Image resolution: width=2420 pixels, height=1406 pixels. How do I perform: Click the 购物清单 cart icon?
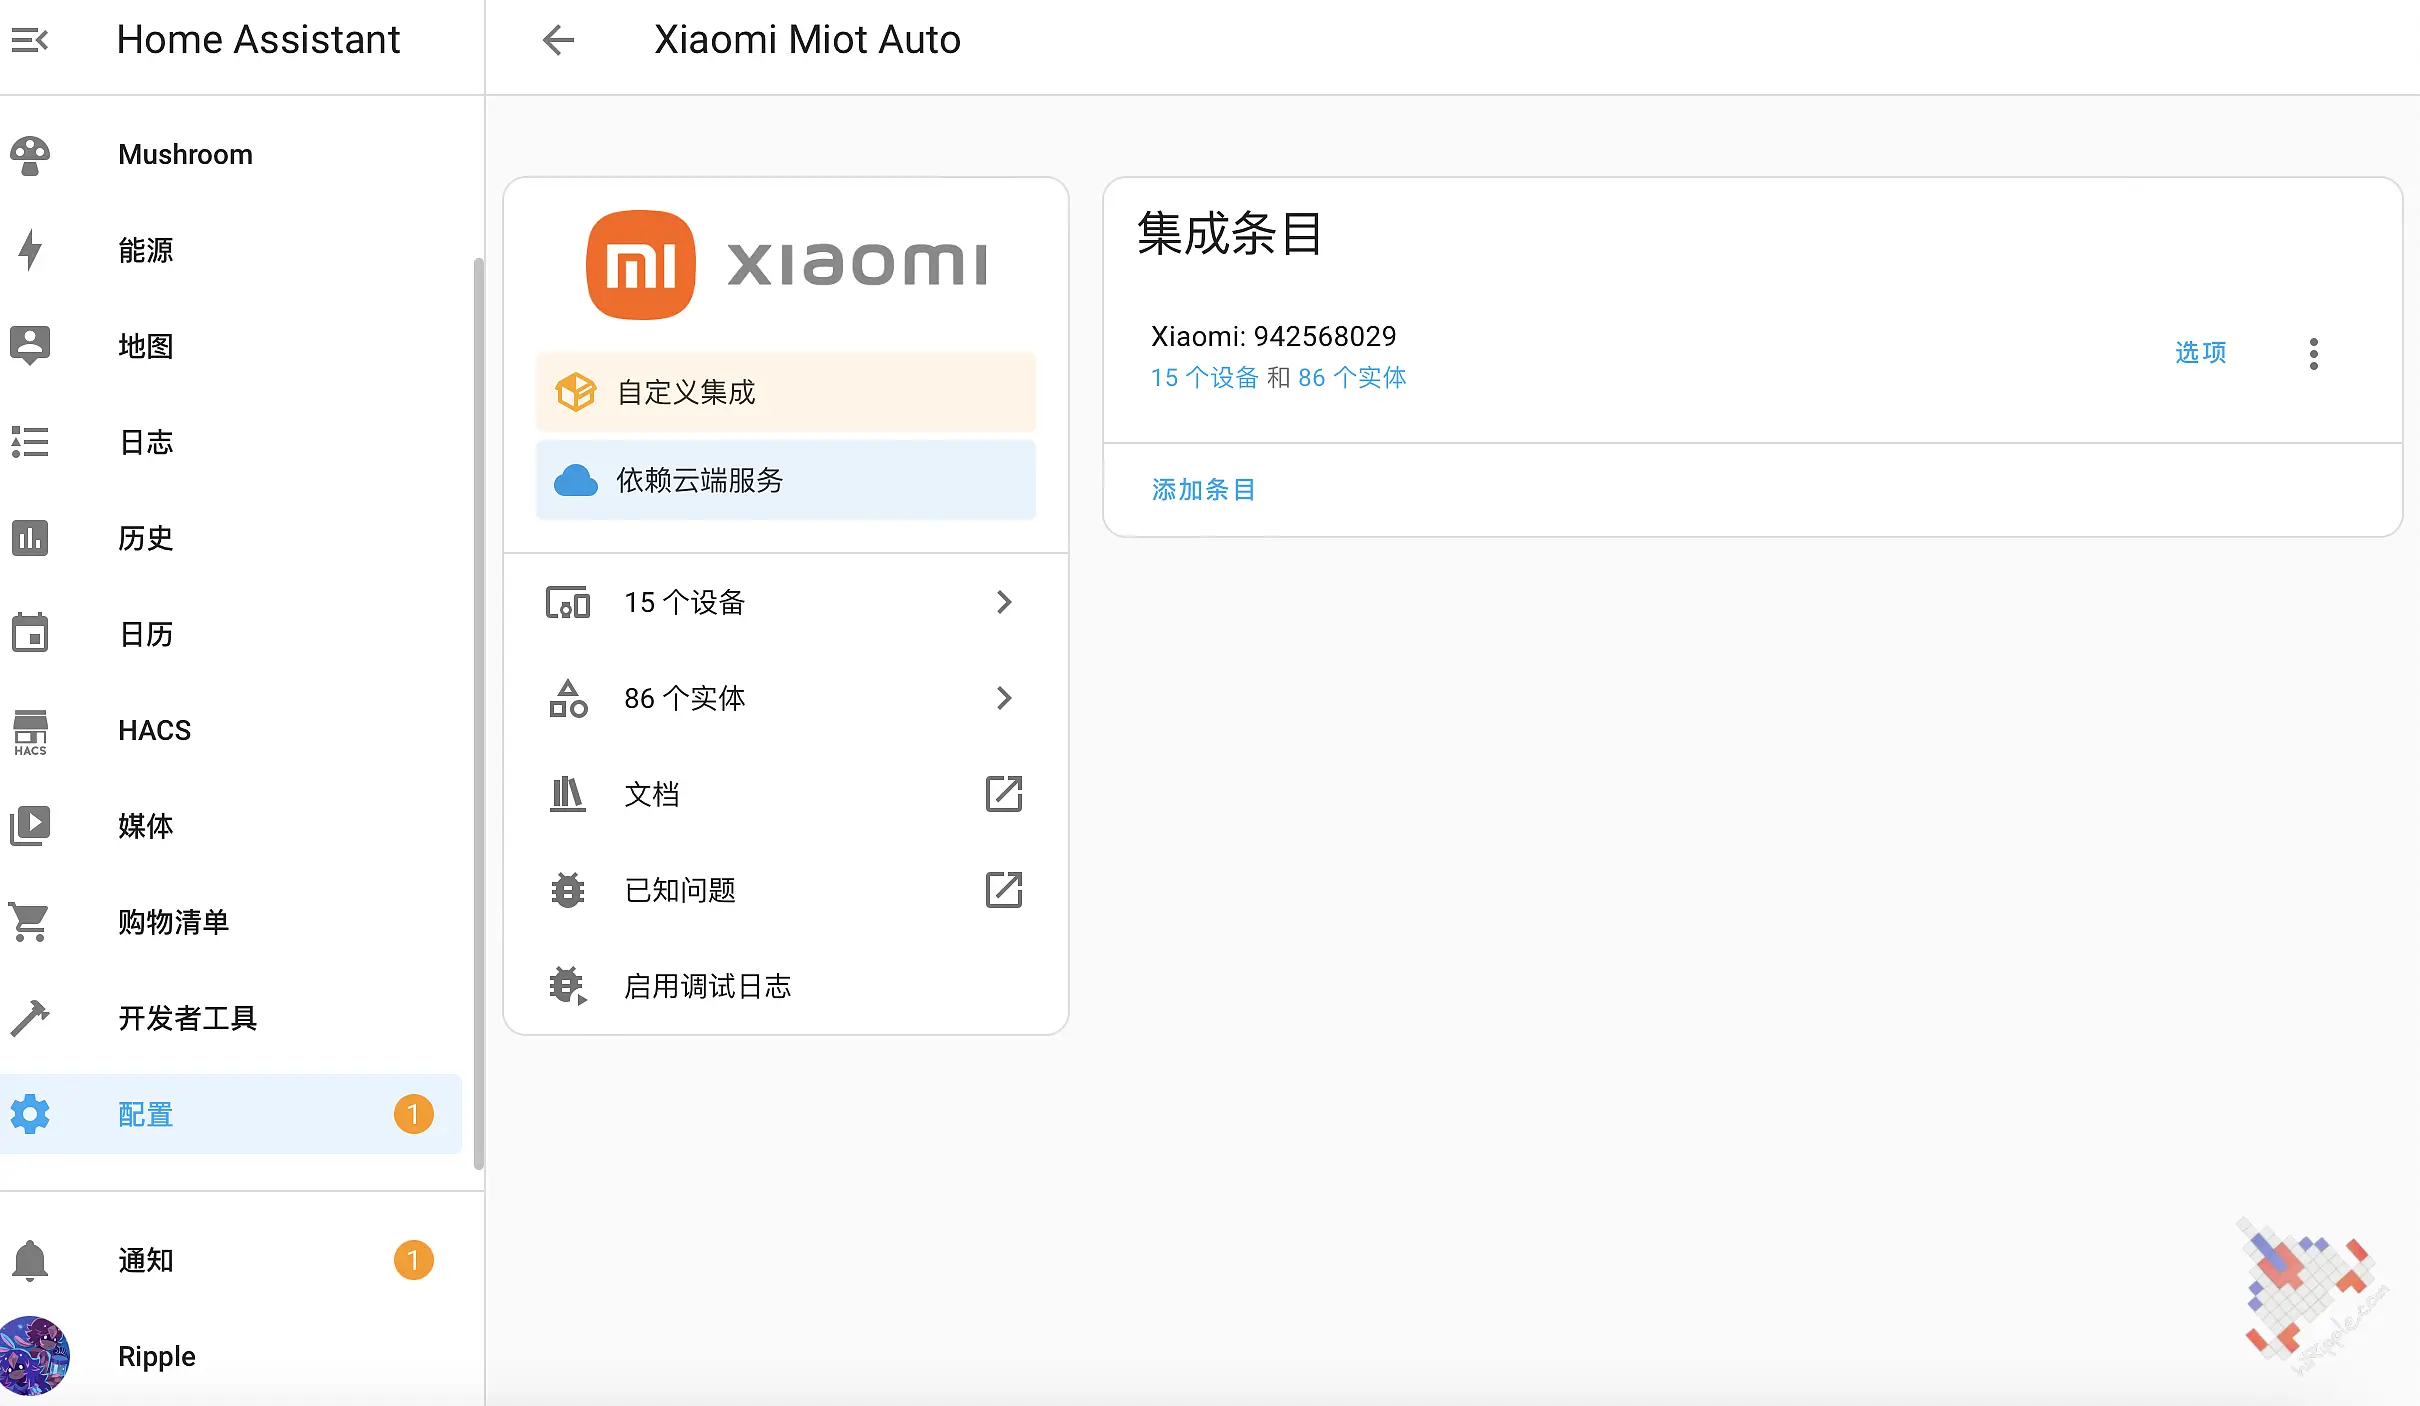(30, 922)
